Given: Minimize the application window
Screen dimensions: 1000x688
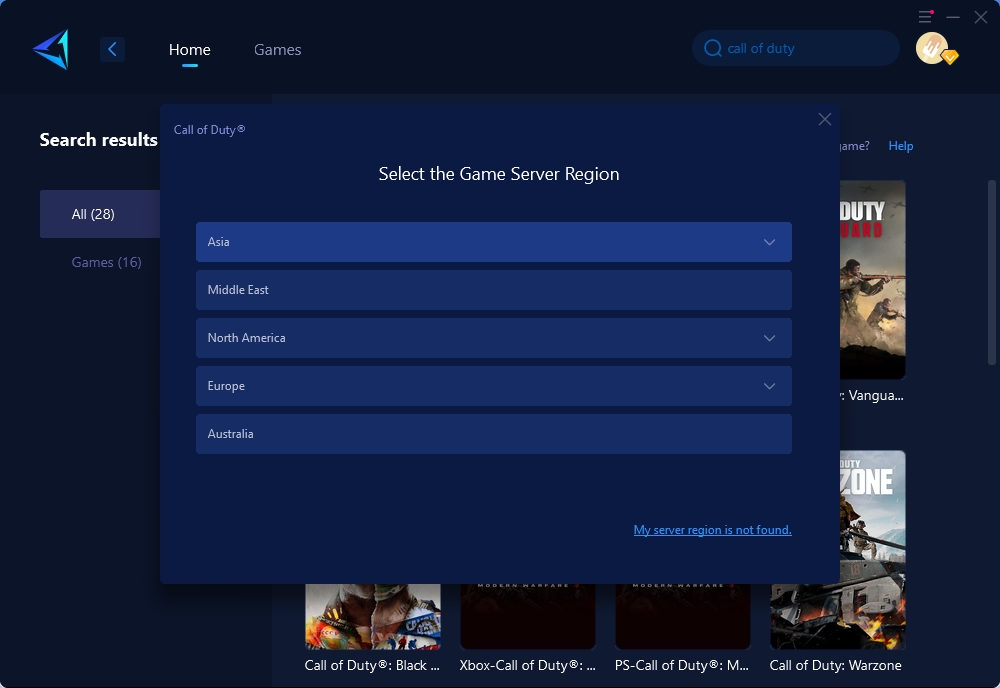Looking at the screenshot, I should click(x=953, y=17).
